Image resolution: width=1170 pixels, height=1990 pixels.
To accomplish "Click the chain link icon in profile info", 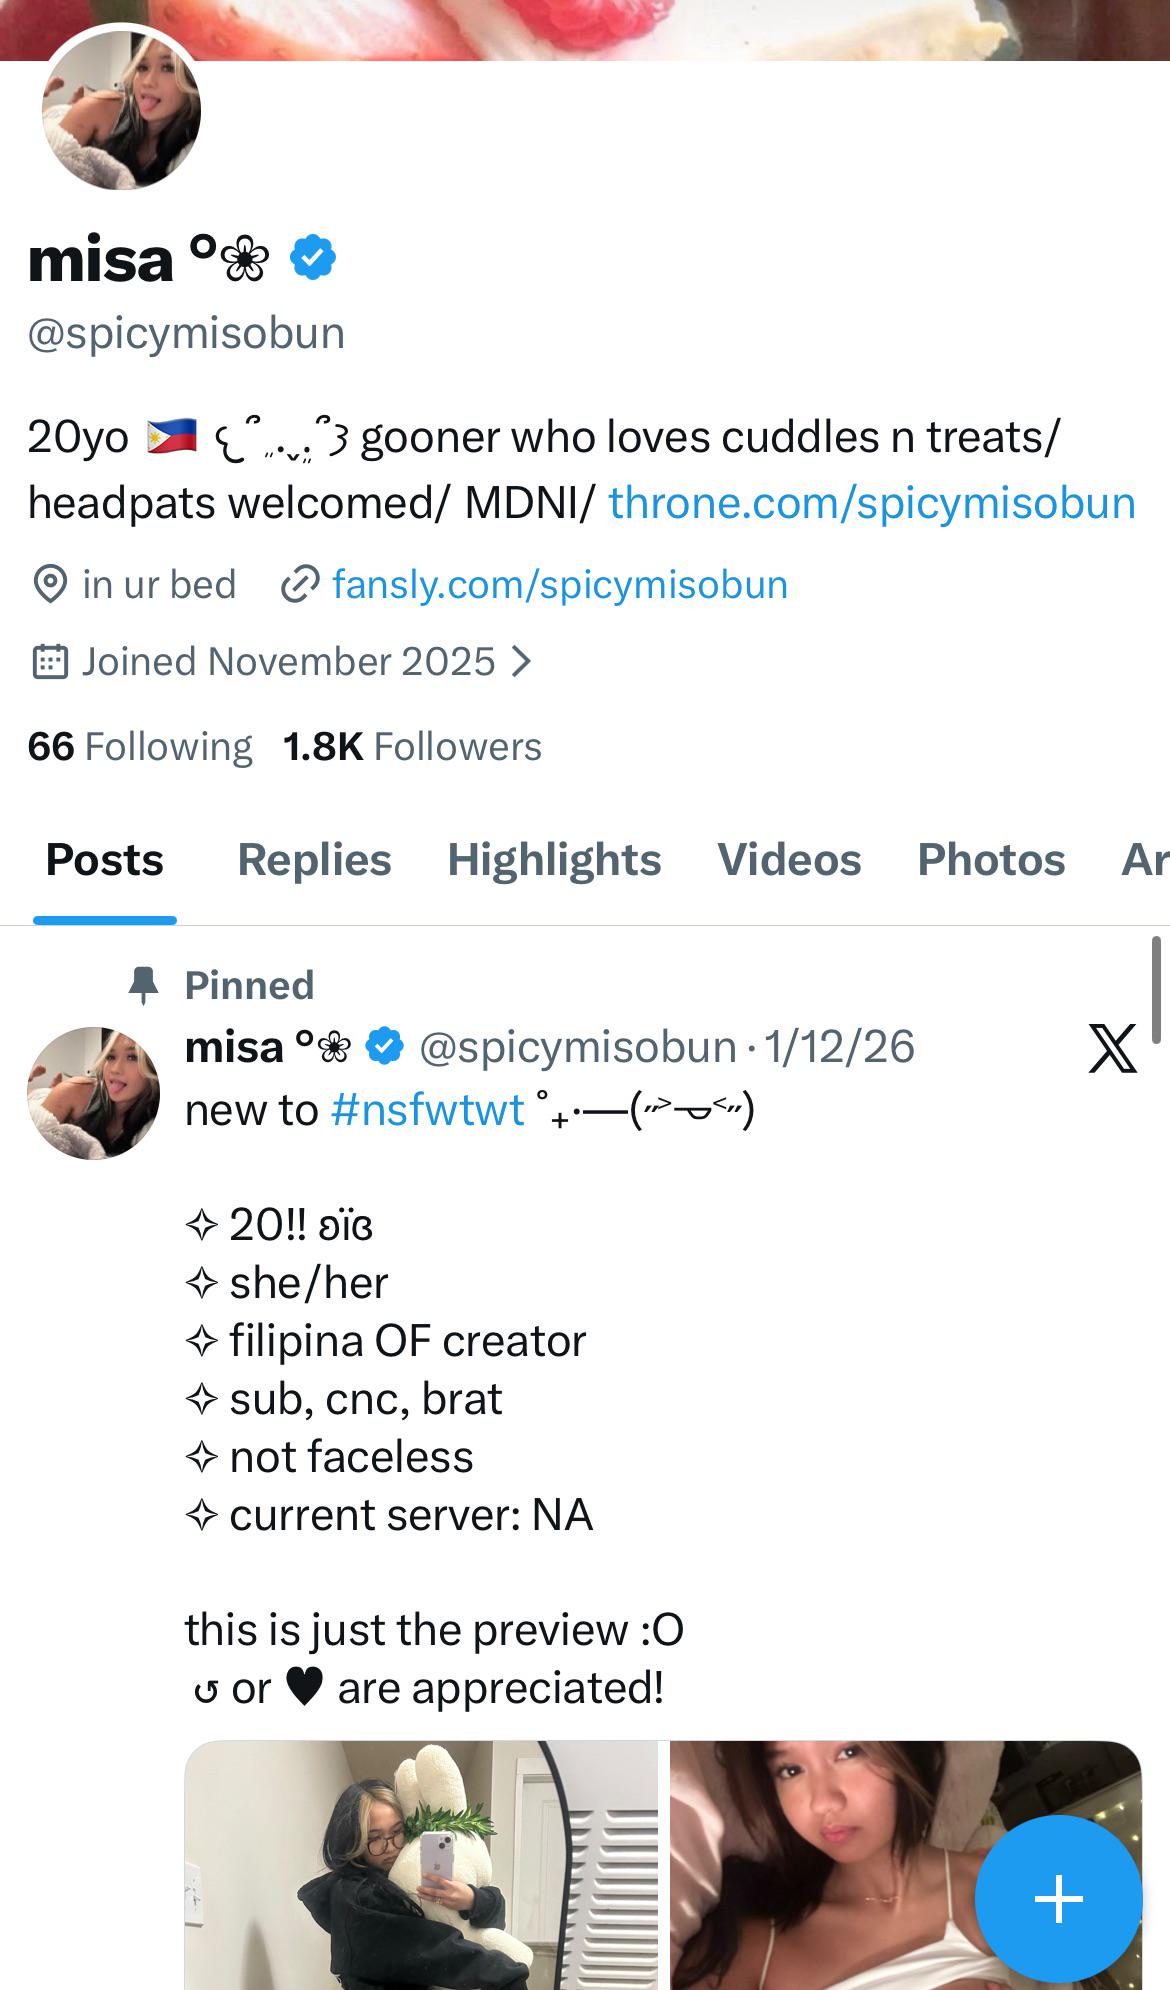I will tap(299, 584).
